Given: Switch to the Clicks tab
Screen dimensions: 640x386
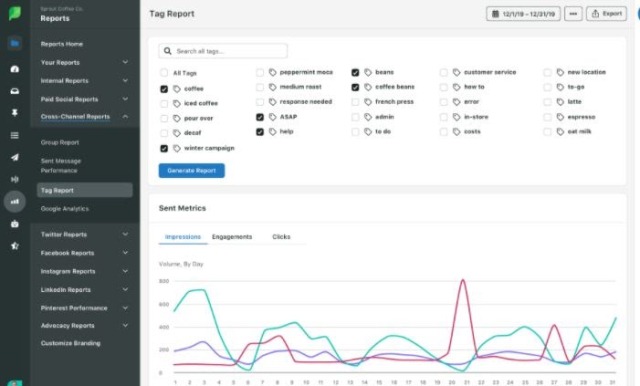Looking at the screenshot, I should 281,237.
